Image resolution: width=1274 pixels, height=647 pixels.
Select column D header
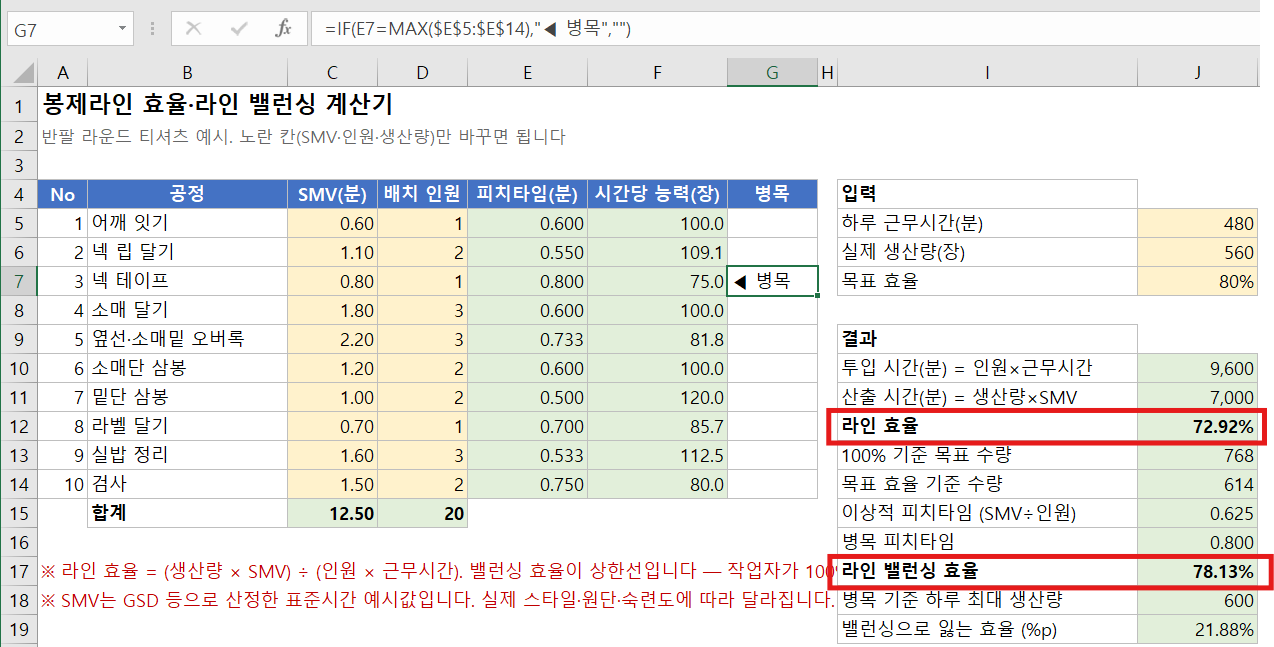click(x=423, y=72)
